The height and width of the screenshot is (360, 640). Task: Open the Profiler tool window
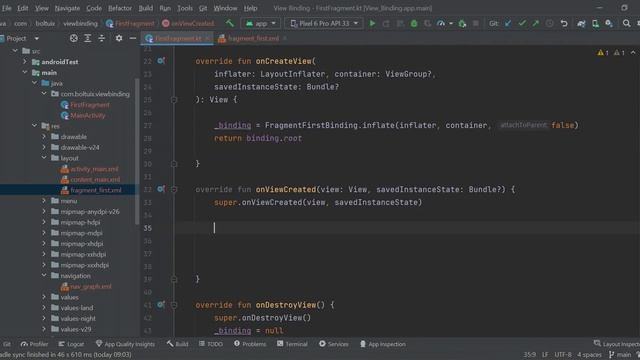[34, 344]
